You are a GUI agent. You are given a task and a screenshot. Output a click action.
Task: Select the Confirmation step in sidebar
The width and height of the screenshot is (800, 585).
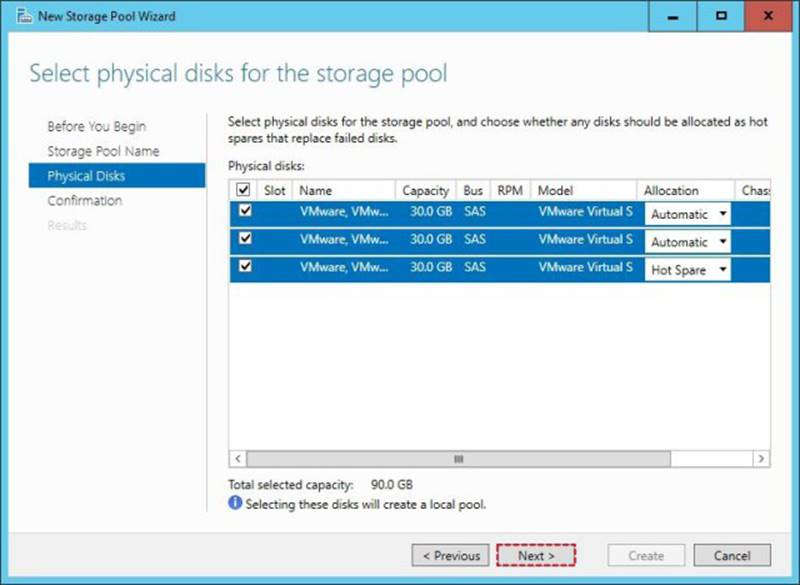click(85, 201)
